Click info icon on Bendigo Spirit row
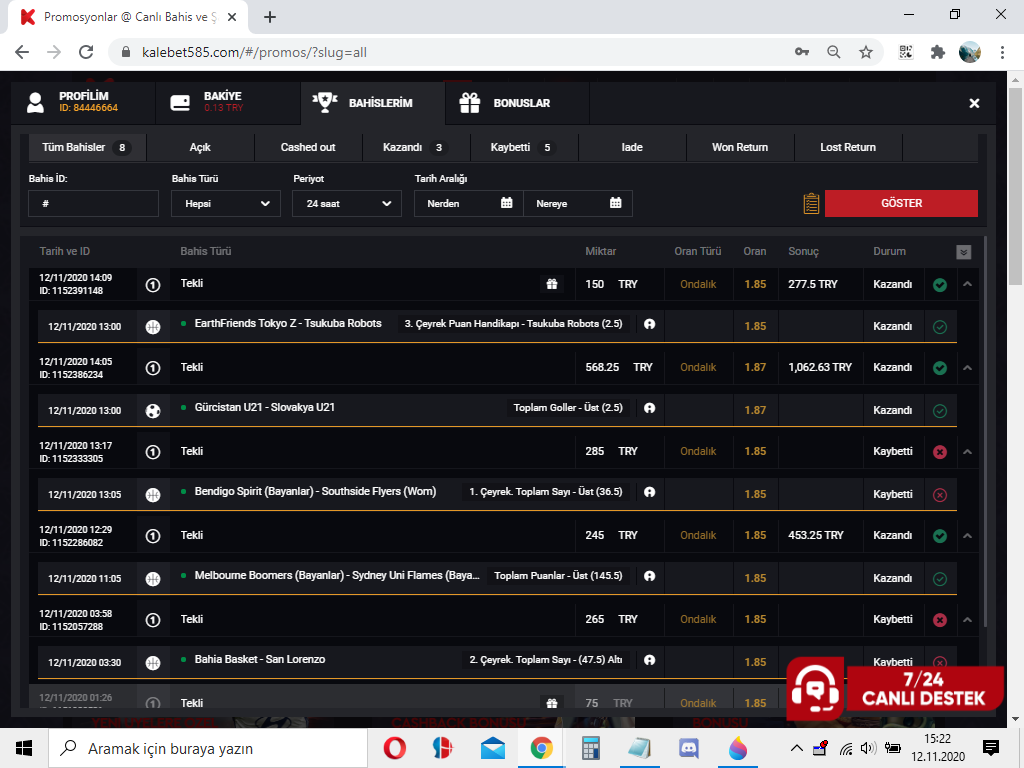This screenshot has width=1024, height=768. (649, 492)
